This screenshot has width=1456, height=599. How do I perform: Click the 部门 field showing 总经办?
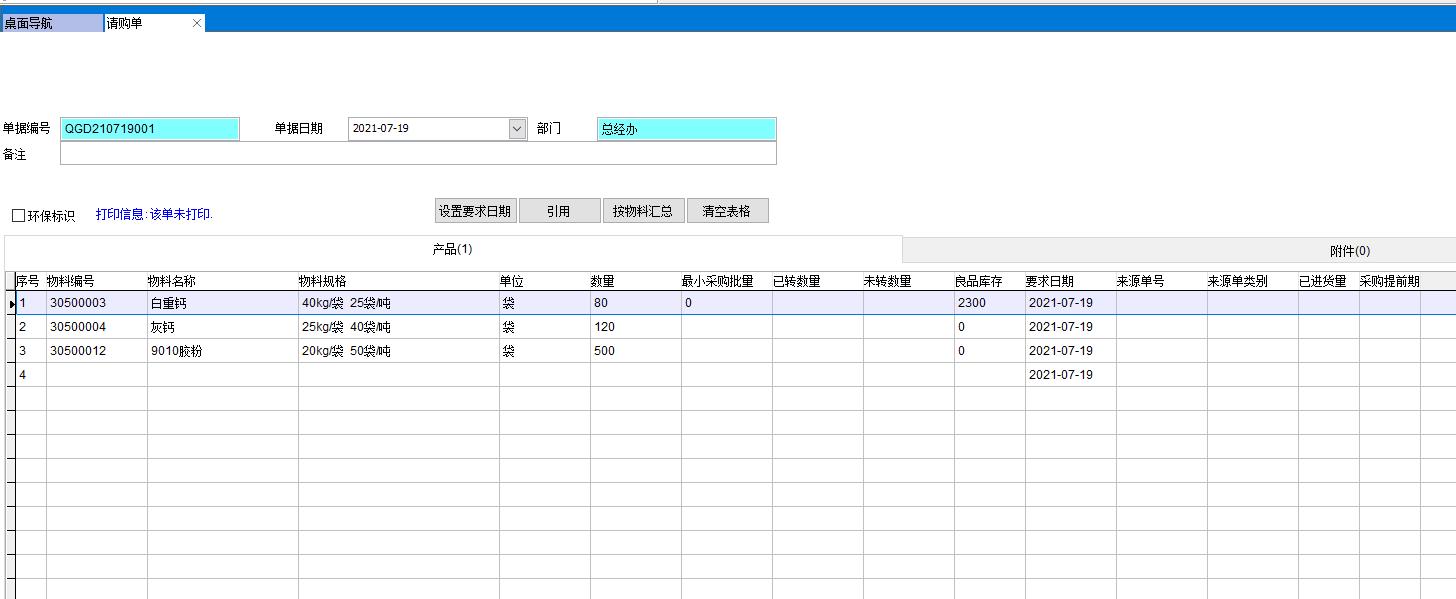pyautogui.click(x=686, y=129)
